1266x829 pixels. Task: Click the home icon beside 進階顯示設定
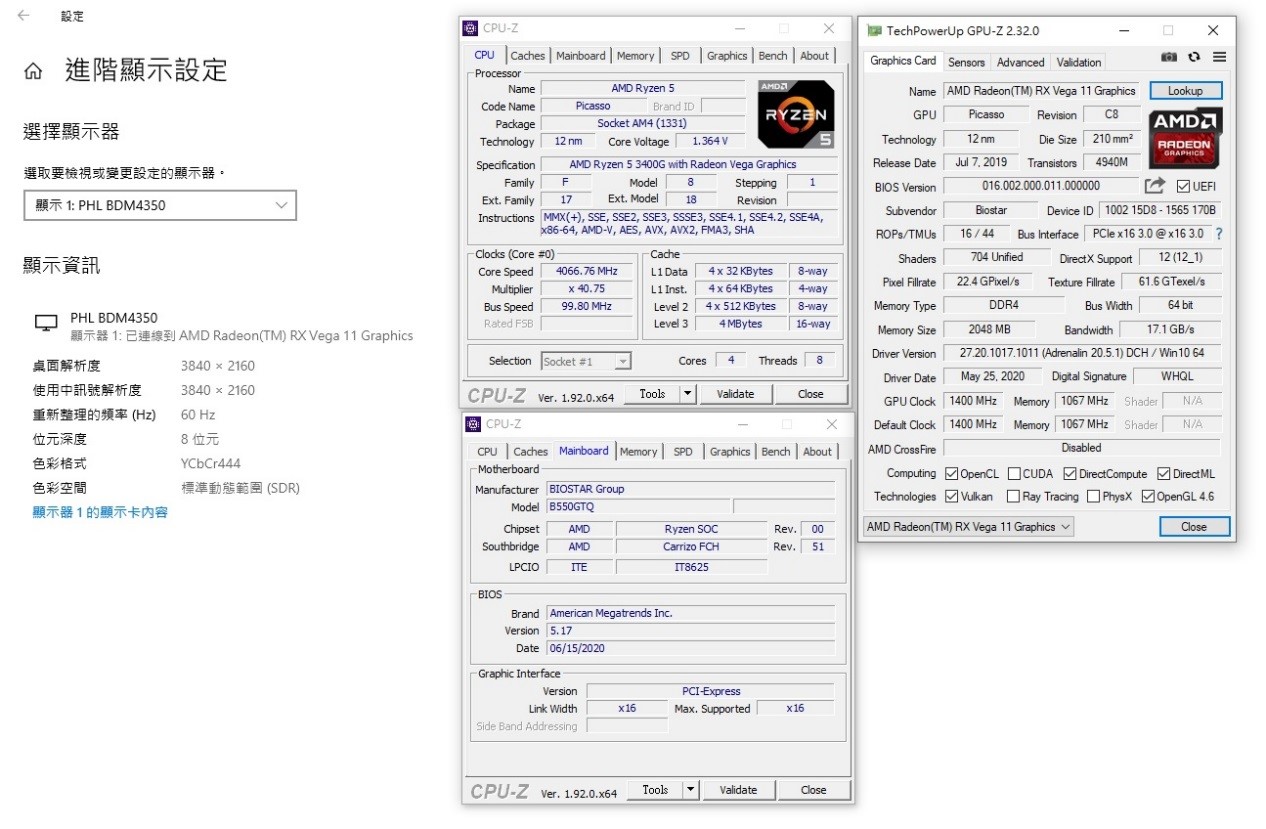[33, 71]
